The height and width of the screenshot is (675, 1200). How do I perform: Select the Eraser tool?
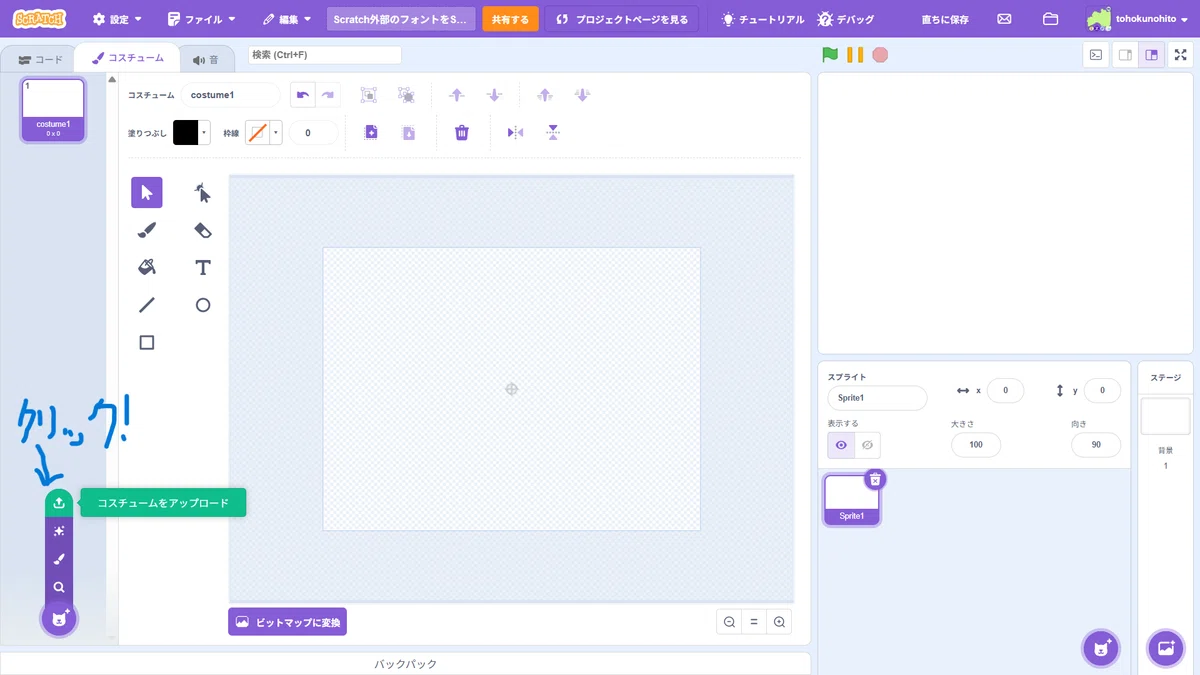point(203,230)
